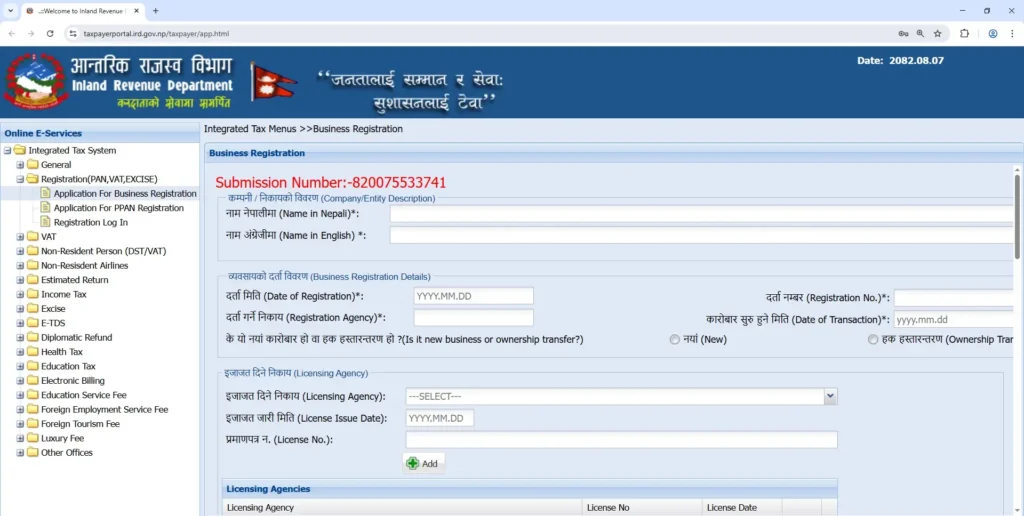Image resolution: width=1024 pixels, height=516 pixels.
Task: Click the Submission Number text
Action: pyautogui.click(x=330, y=183)
